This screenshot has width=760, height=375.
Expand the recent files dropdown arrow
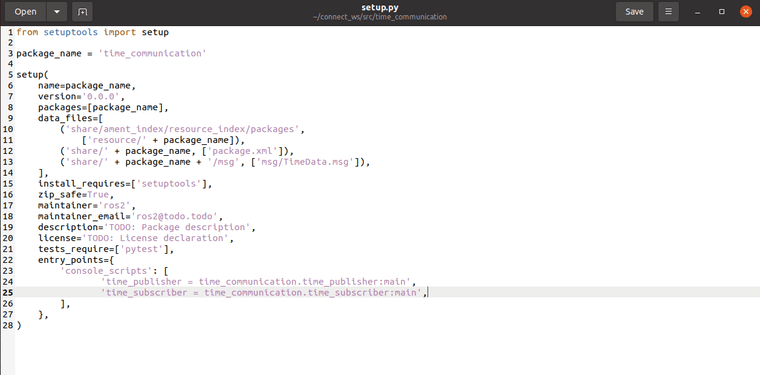coord(57,12)
